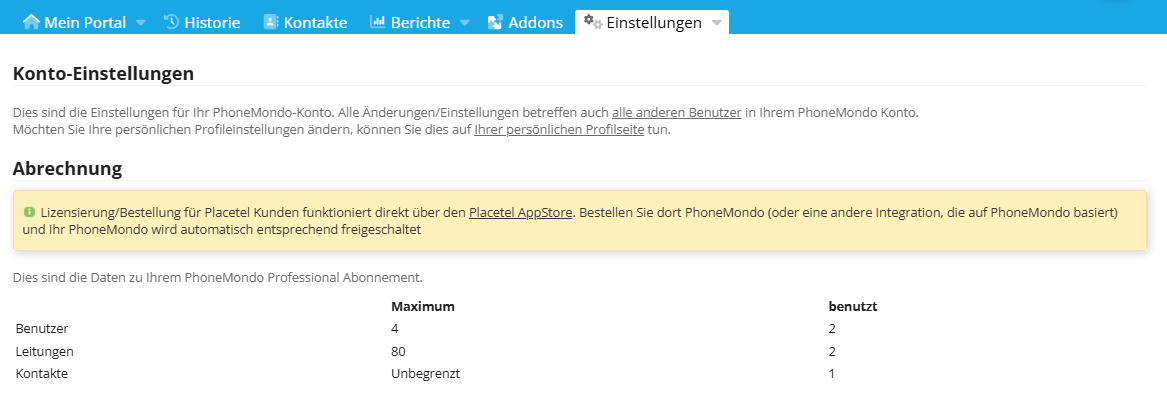Click the gears icon beside Einstellungen
Image resolution: width=1167 pixels, height=406 pixels.
[x=592, y=22]
